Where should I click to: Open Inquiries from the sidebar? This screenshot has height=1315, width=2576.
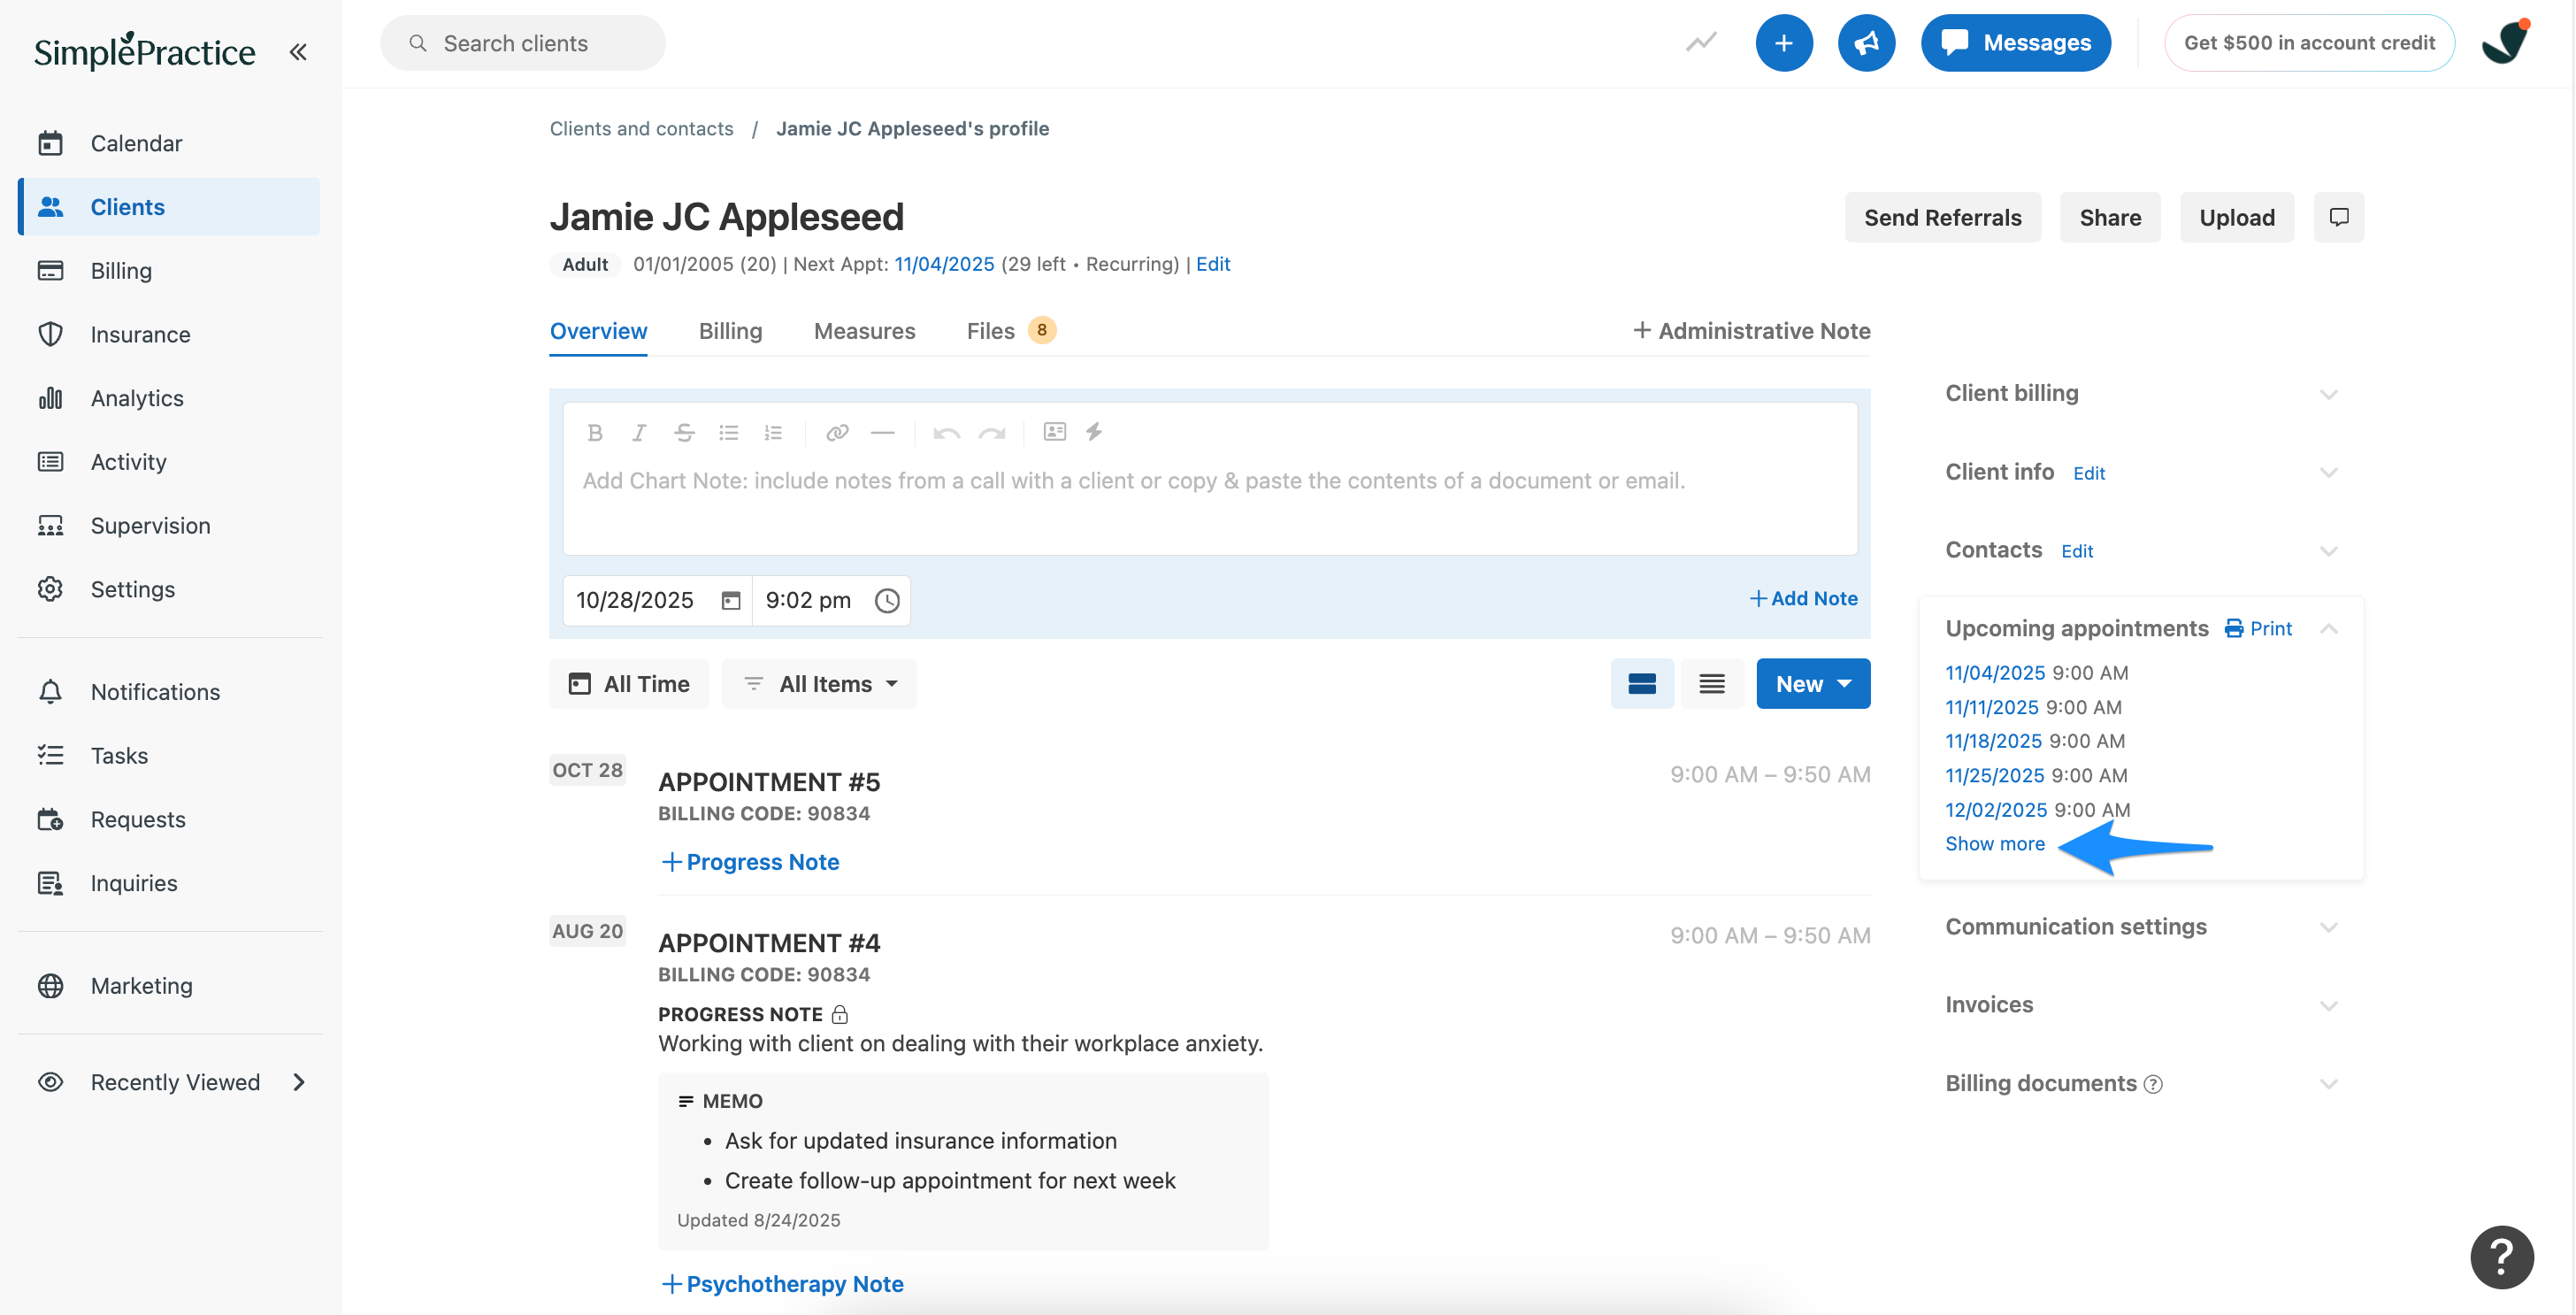[x=169, y=883]
